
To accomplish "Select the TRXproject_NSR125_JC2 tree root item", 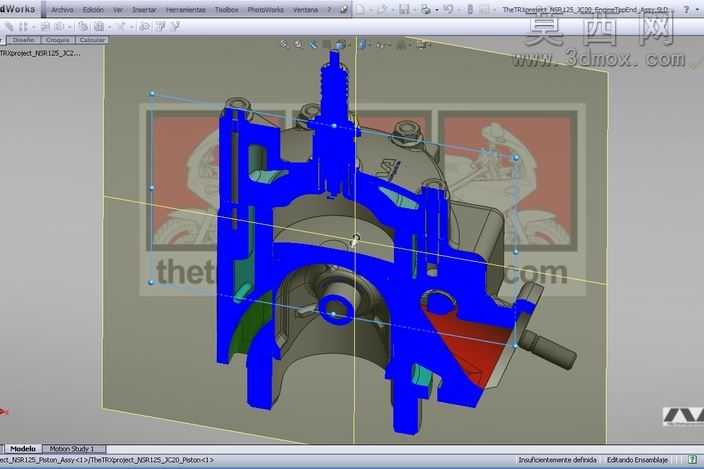I will pos(40,53).
